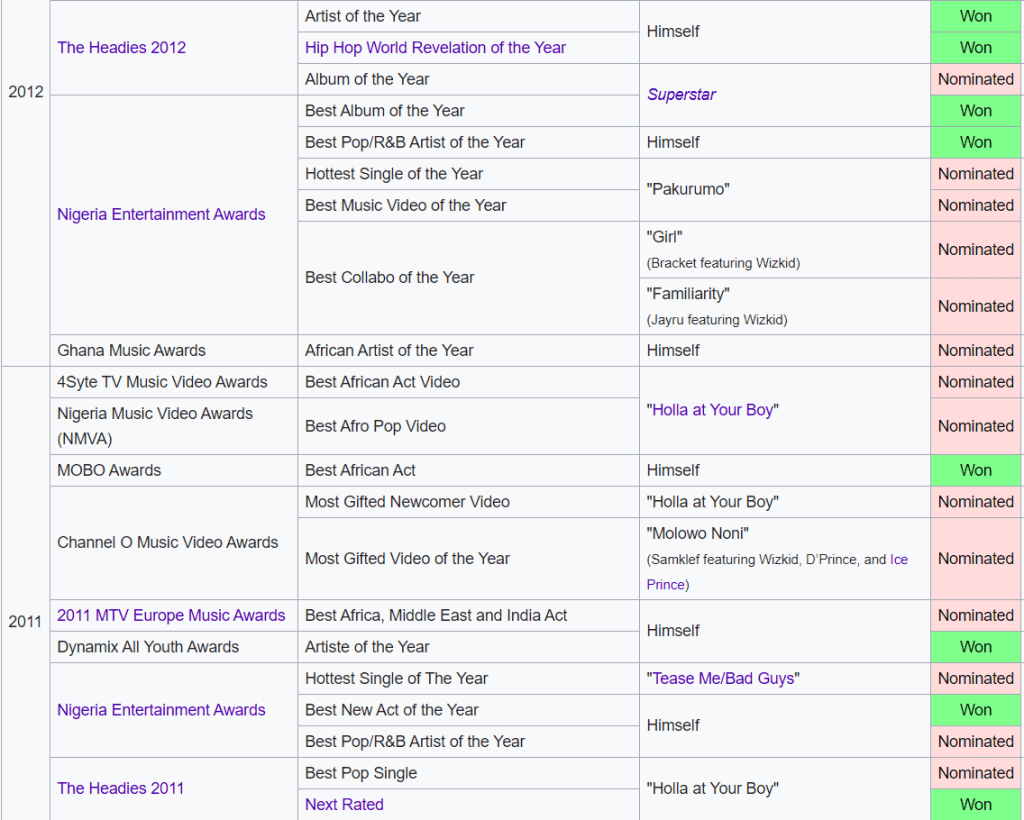Open the Superstar album link
The height and width of the screenshot is (820, 1024).
pos(681,95)
